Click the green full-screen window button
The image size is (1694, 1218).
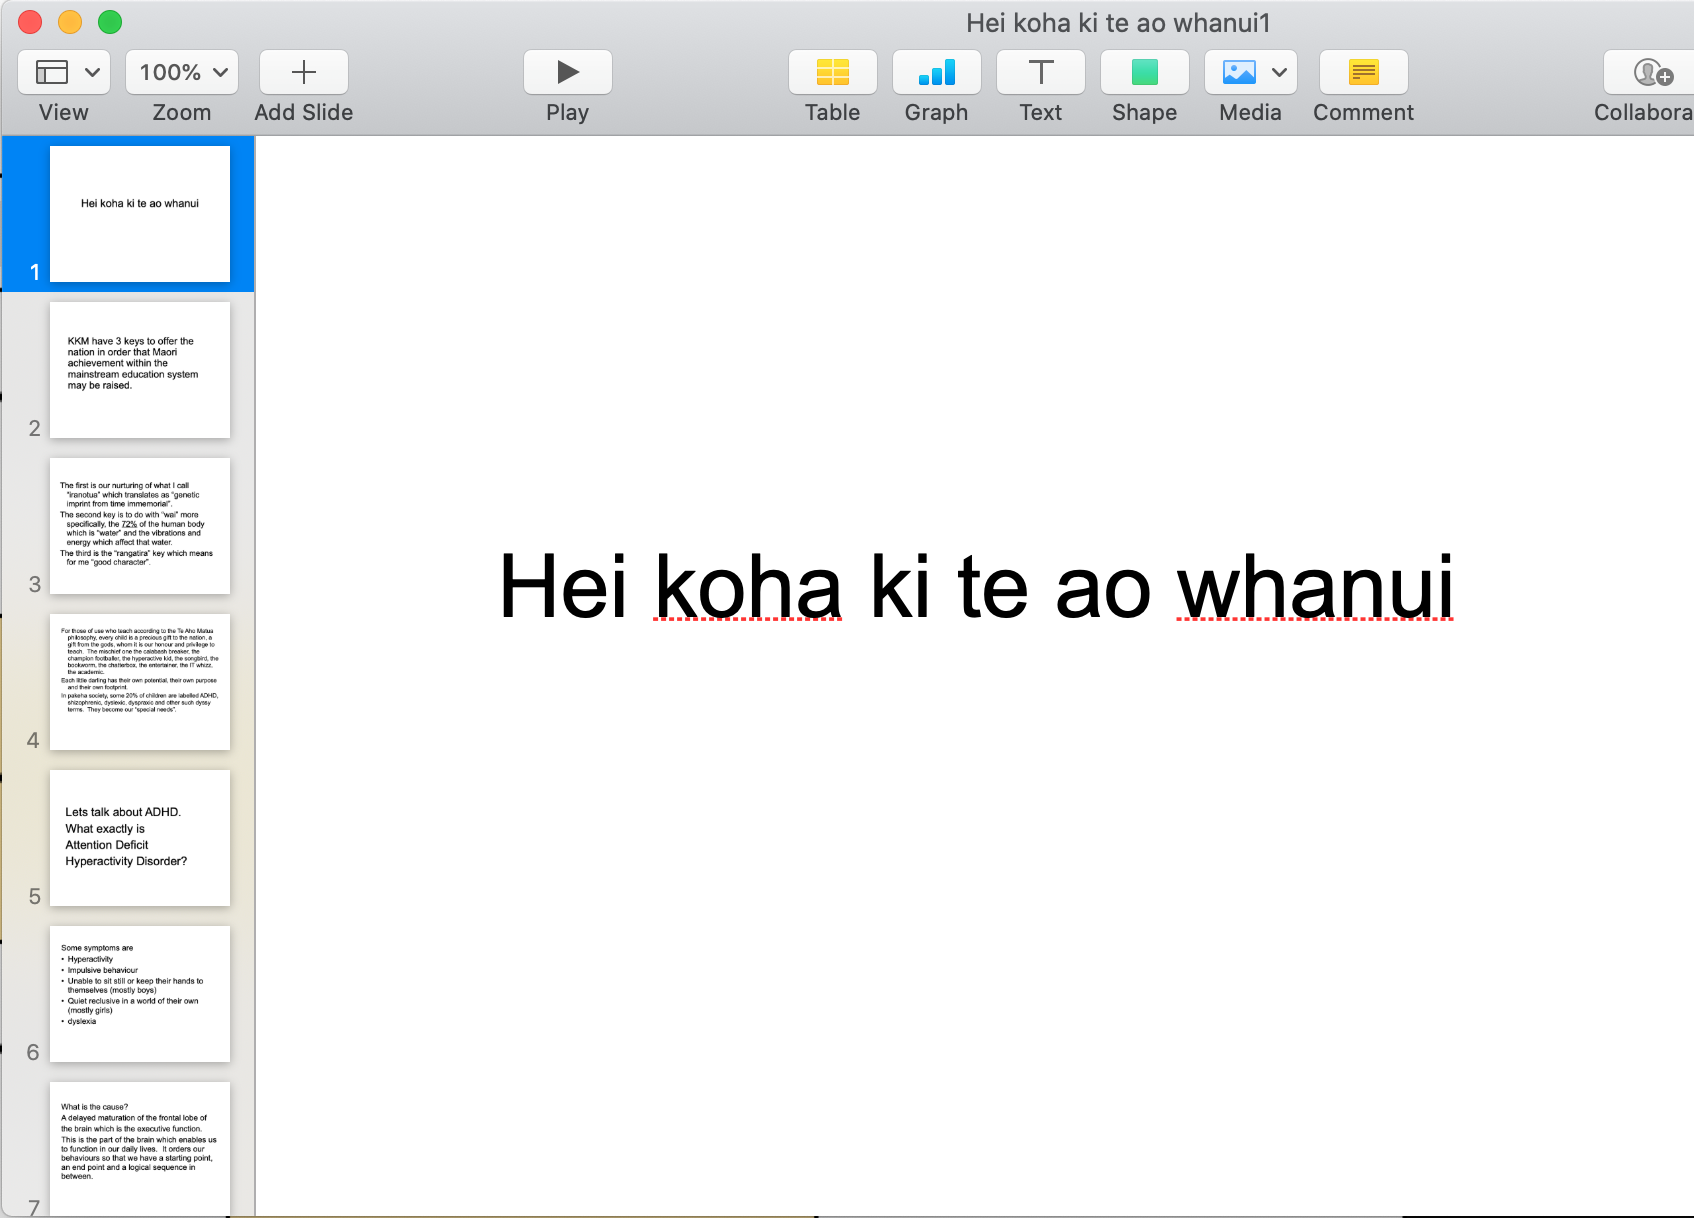click(110, 22)
